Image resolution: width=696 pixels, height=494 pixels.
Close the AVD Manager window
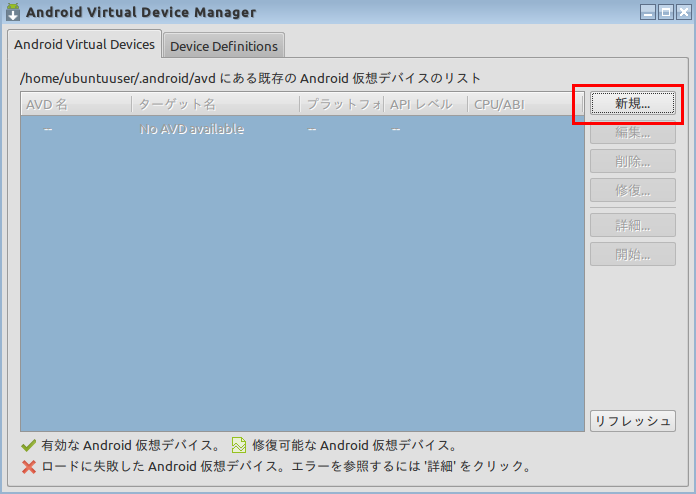(684, 12)
